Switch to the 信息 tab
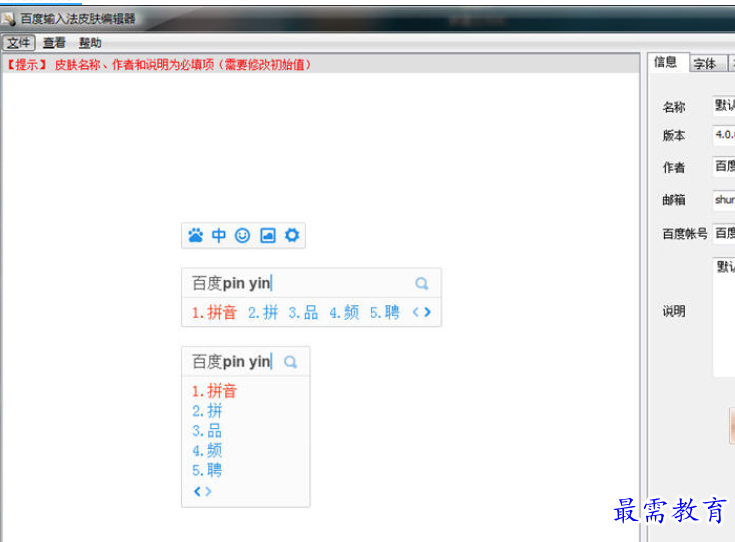The image size is (735, 542). [666, 62]
